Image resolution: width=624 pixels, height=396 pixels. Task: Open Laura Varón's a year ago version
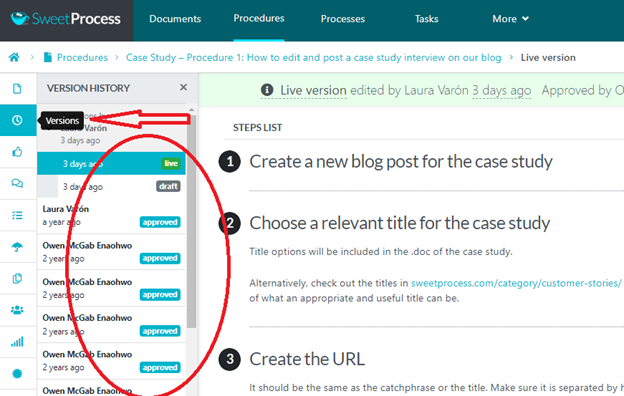111,215
